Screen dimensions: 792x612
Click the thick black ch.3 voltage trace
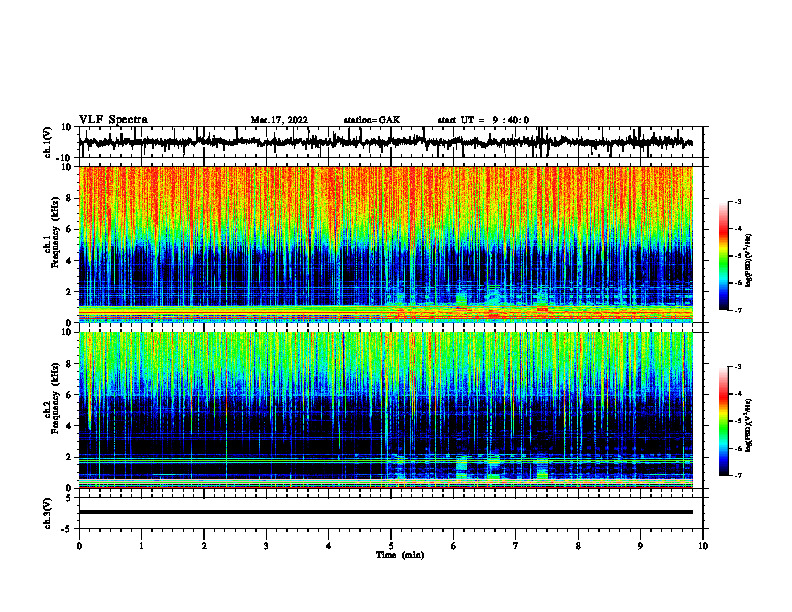385,512
